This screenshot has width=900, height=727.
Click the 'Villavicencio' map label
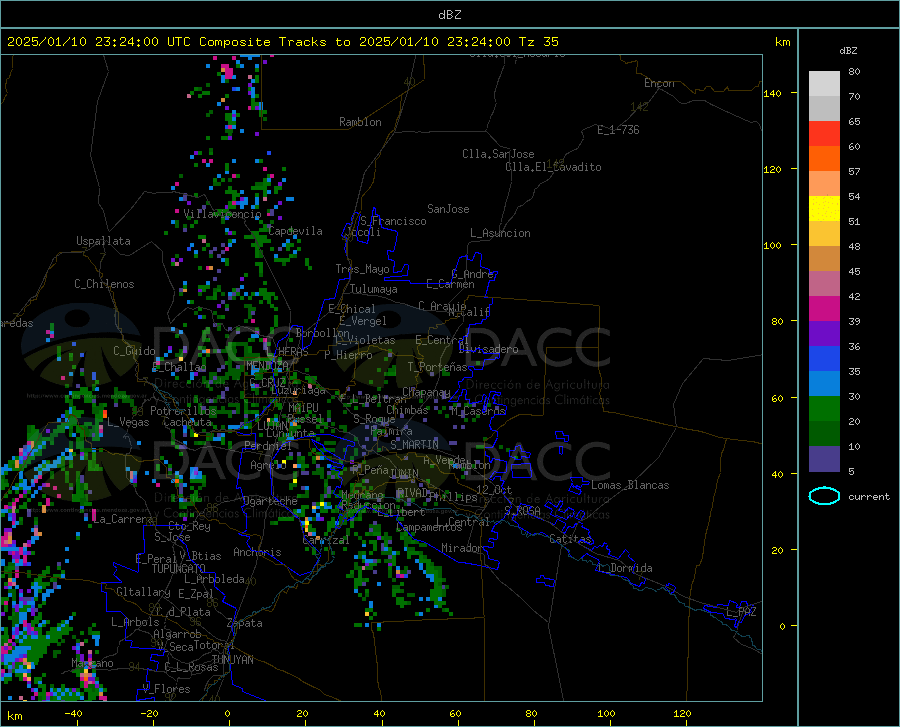(x=223, y=214)
